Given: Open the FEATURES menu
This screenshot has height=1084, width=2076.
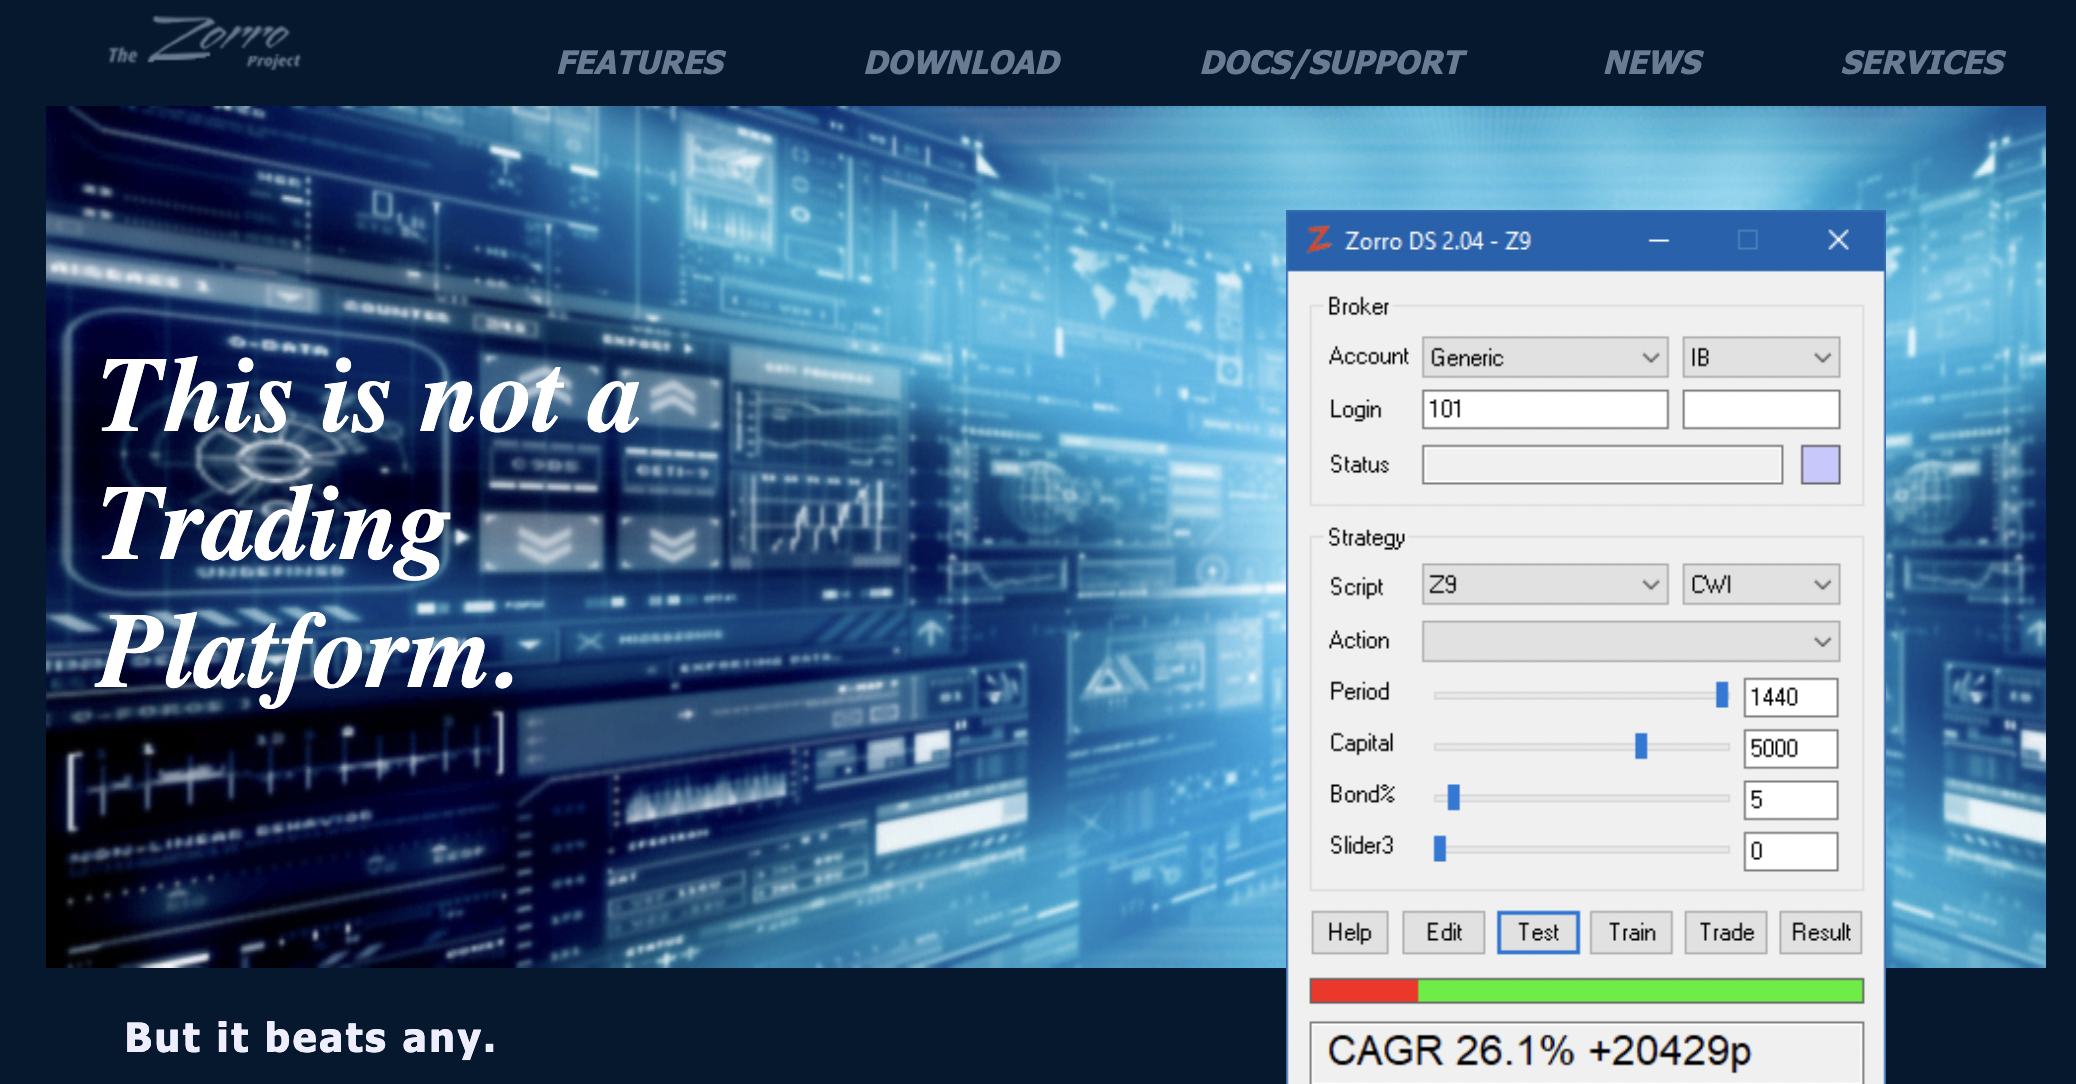Looking at the screenshot, I should (641, 62).
